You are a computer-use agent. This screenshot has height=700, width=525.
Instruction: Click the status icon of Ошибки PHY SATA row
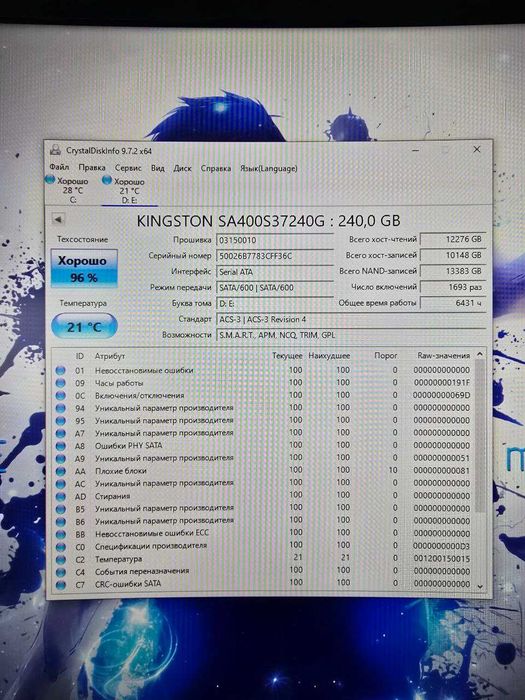[x=61, y=446]
